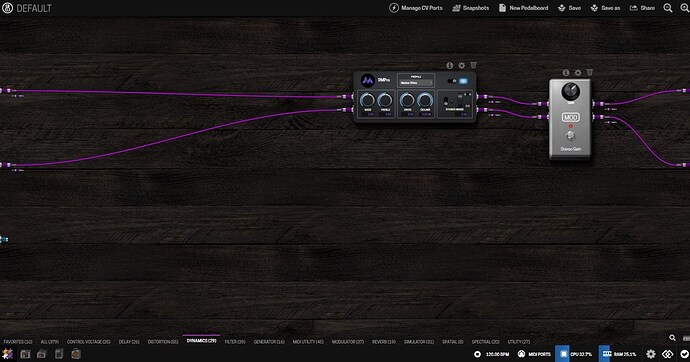Adjust the RMPro Drive knob
This screenshot has width=690, height=362.
(x=407, y=100)
